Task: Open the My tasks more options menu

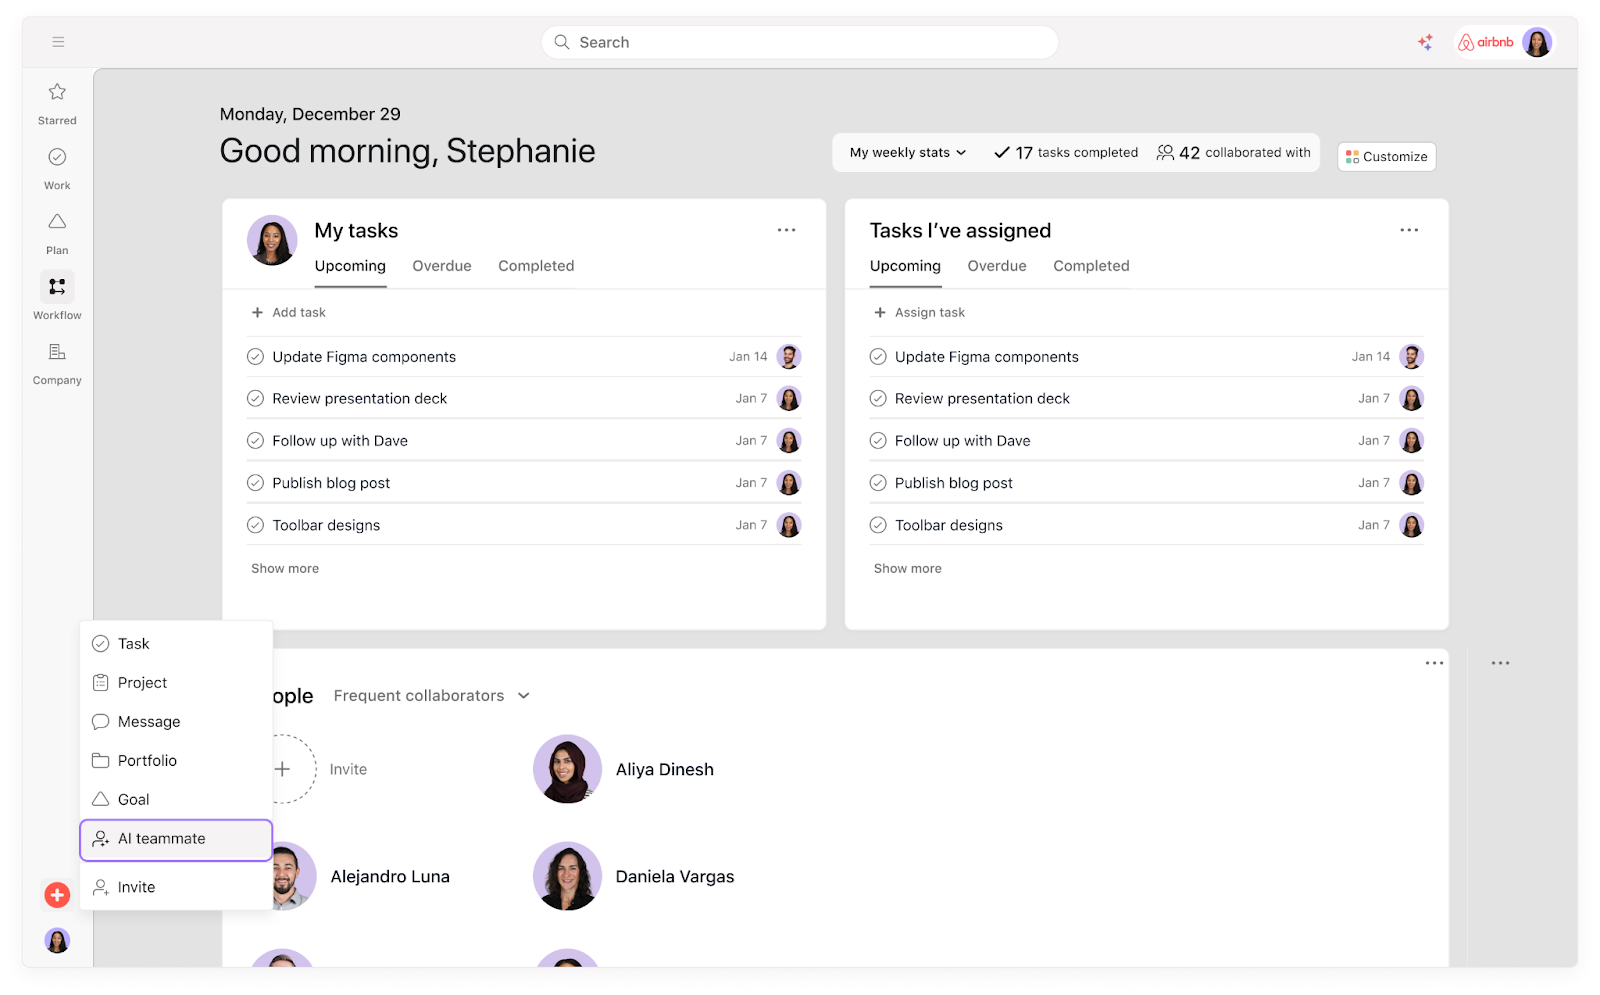Action: tap(786, 230)
